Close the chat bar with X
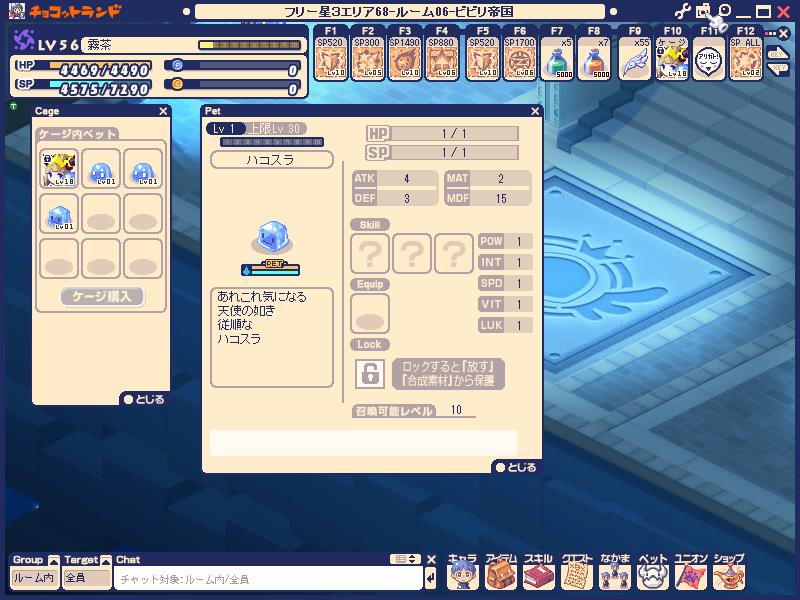The width and height of the screenshot is (800, 600). click(431, 560)
